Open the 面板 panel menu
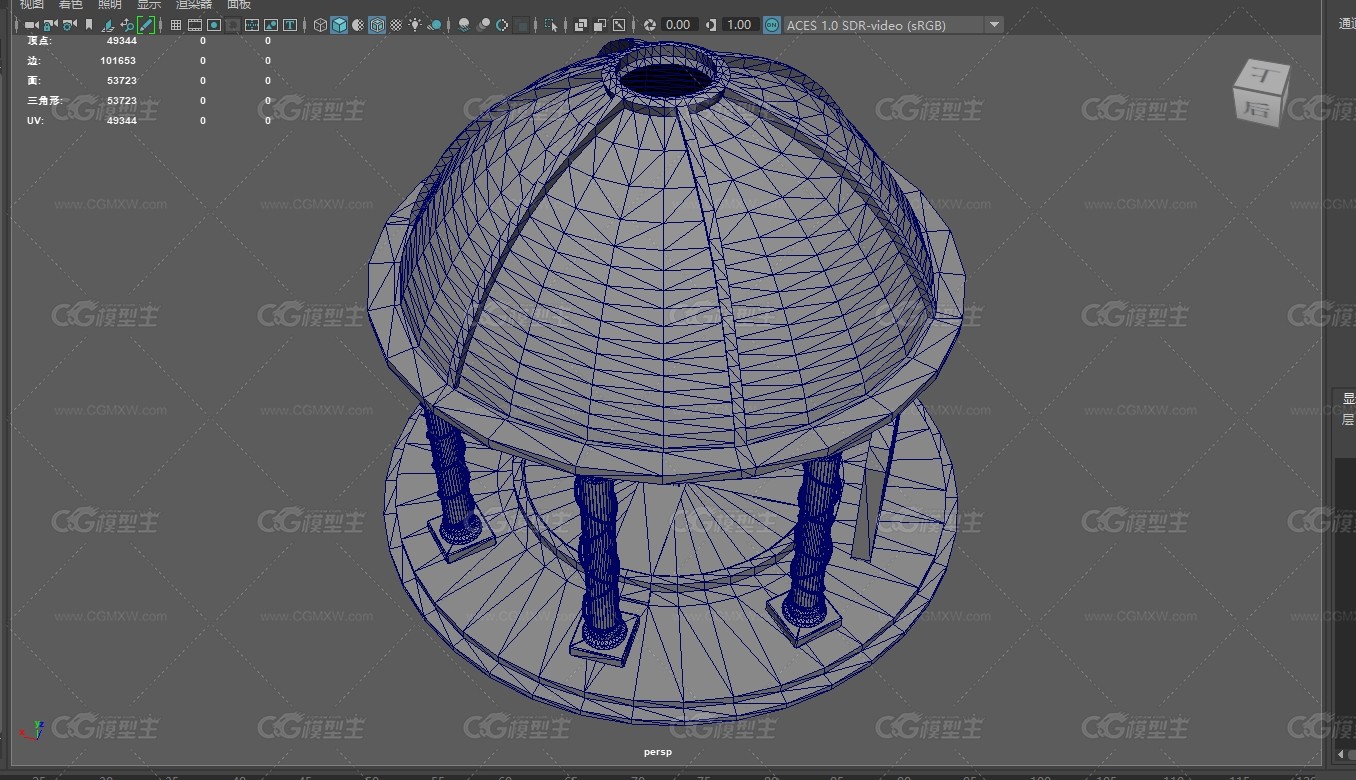The height and width of the screenshot is (780, 1356). (239, 4)
